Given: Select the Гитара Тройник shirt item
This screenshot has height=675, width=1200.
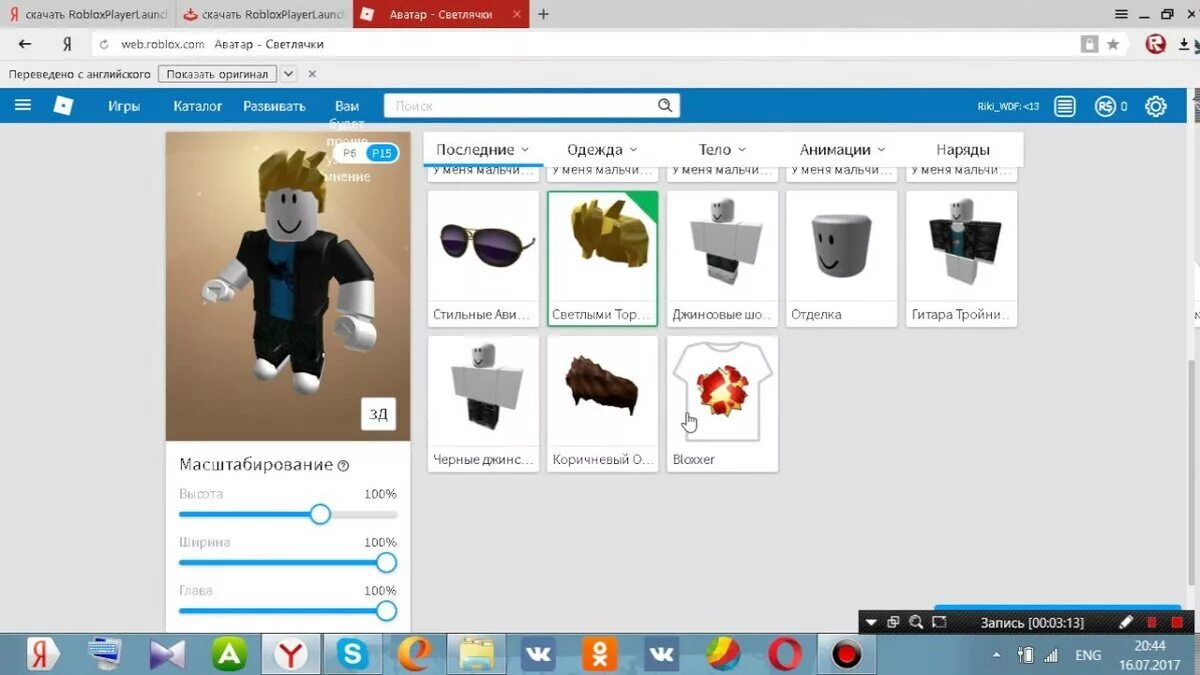Looking at the screenshot, I should point(961,258).
